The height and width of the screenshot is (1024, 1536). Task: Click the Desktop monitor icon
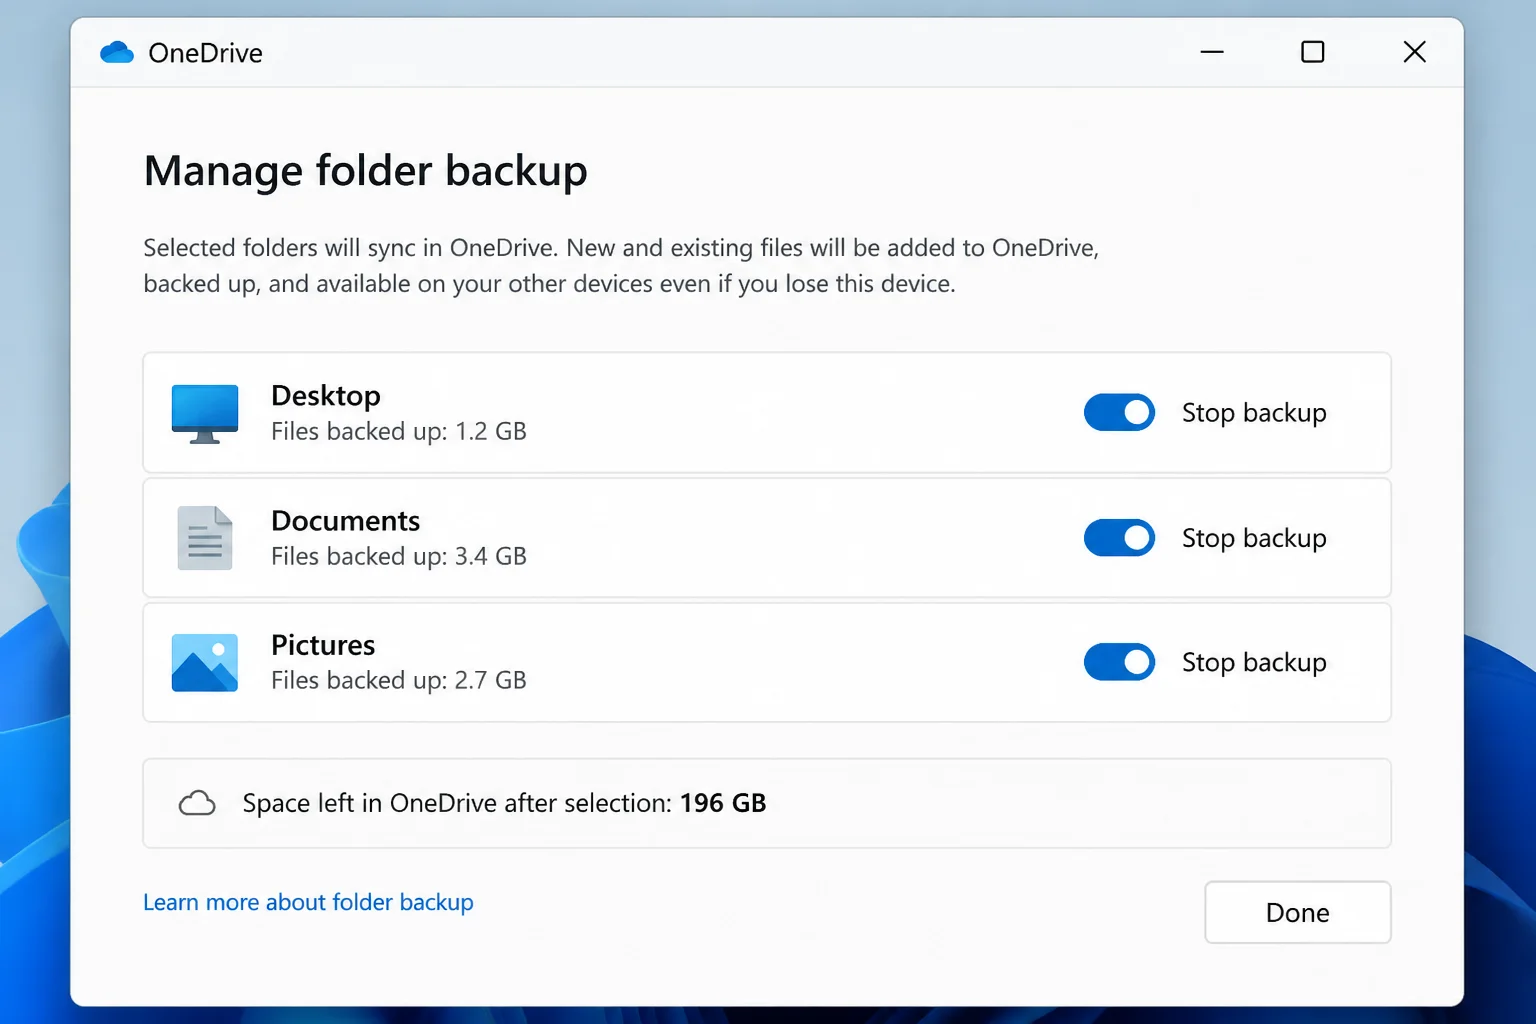[205, 413]
